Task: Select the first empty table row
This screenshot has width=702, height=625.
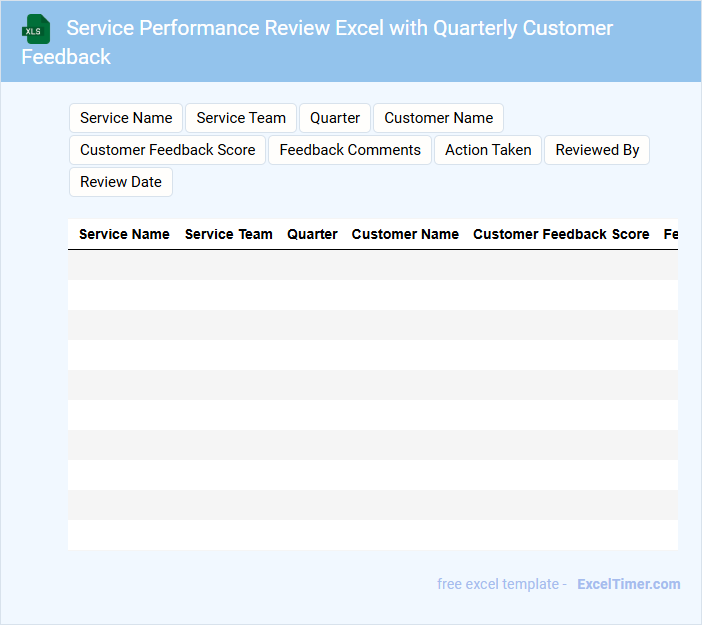Action: (372, 265)
